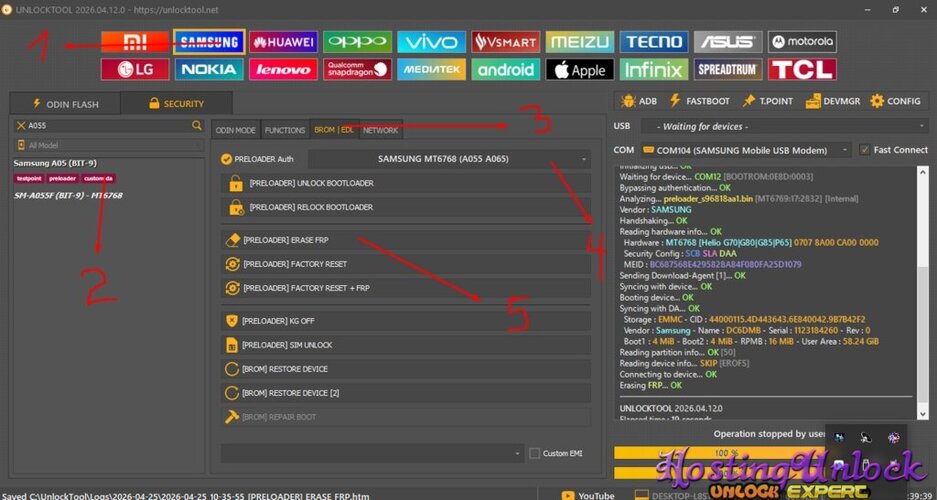
Task: Open the BROM | EDL tab
Action: (x=334, y=130)
